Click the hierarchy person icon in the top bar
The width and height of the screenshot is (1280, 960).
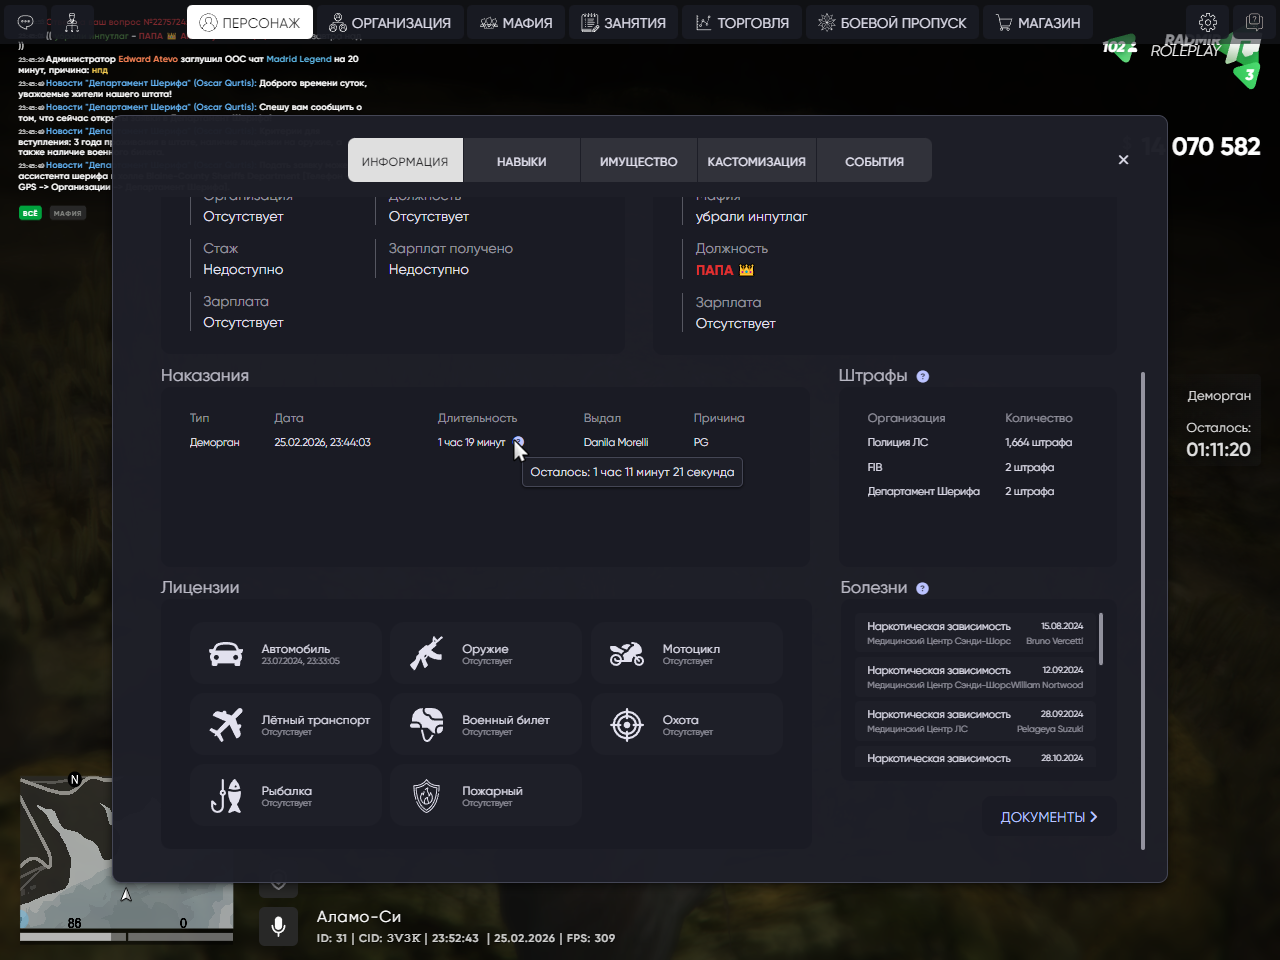click(x=72, y=22)
